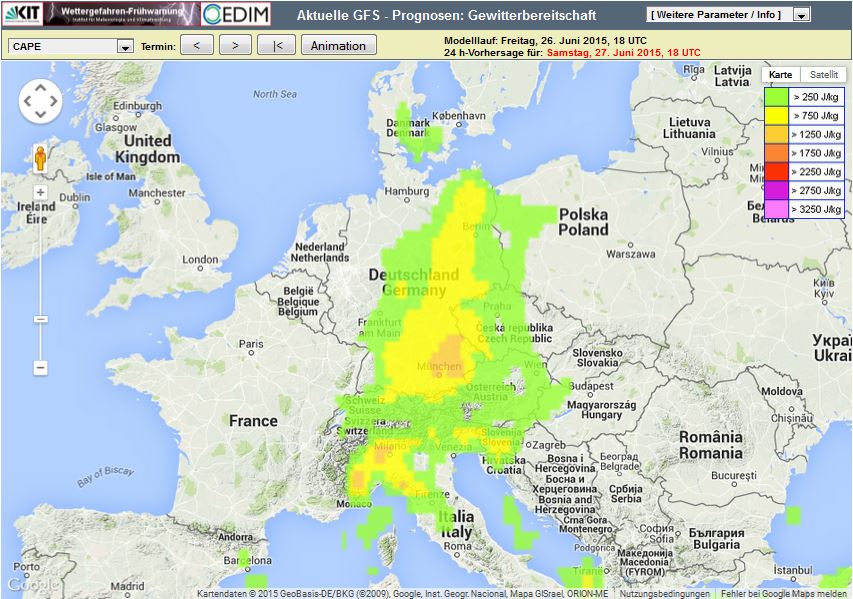
Task: Click the Modelllauf date text
Action: click(545, 41)
